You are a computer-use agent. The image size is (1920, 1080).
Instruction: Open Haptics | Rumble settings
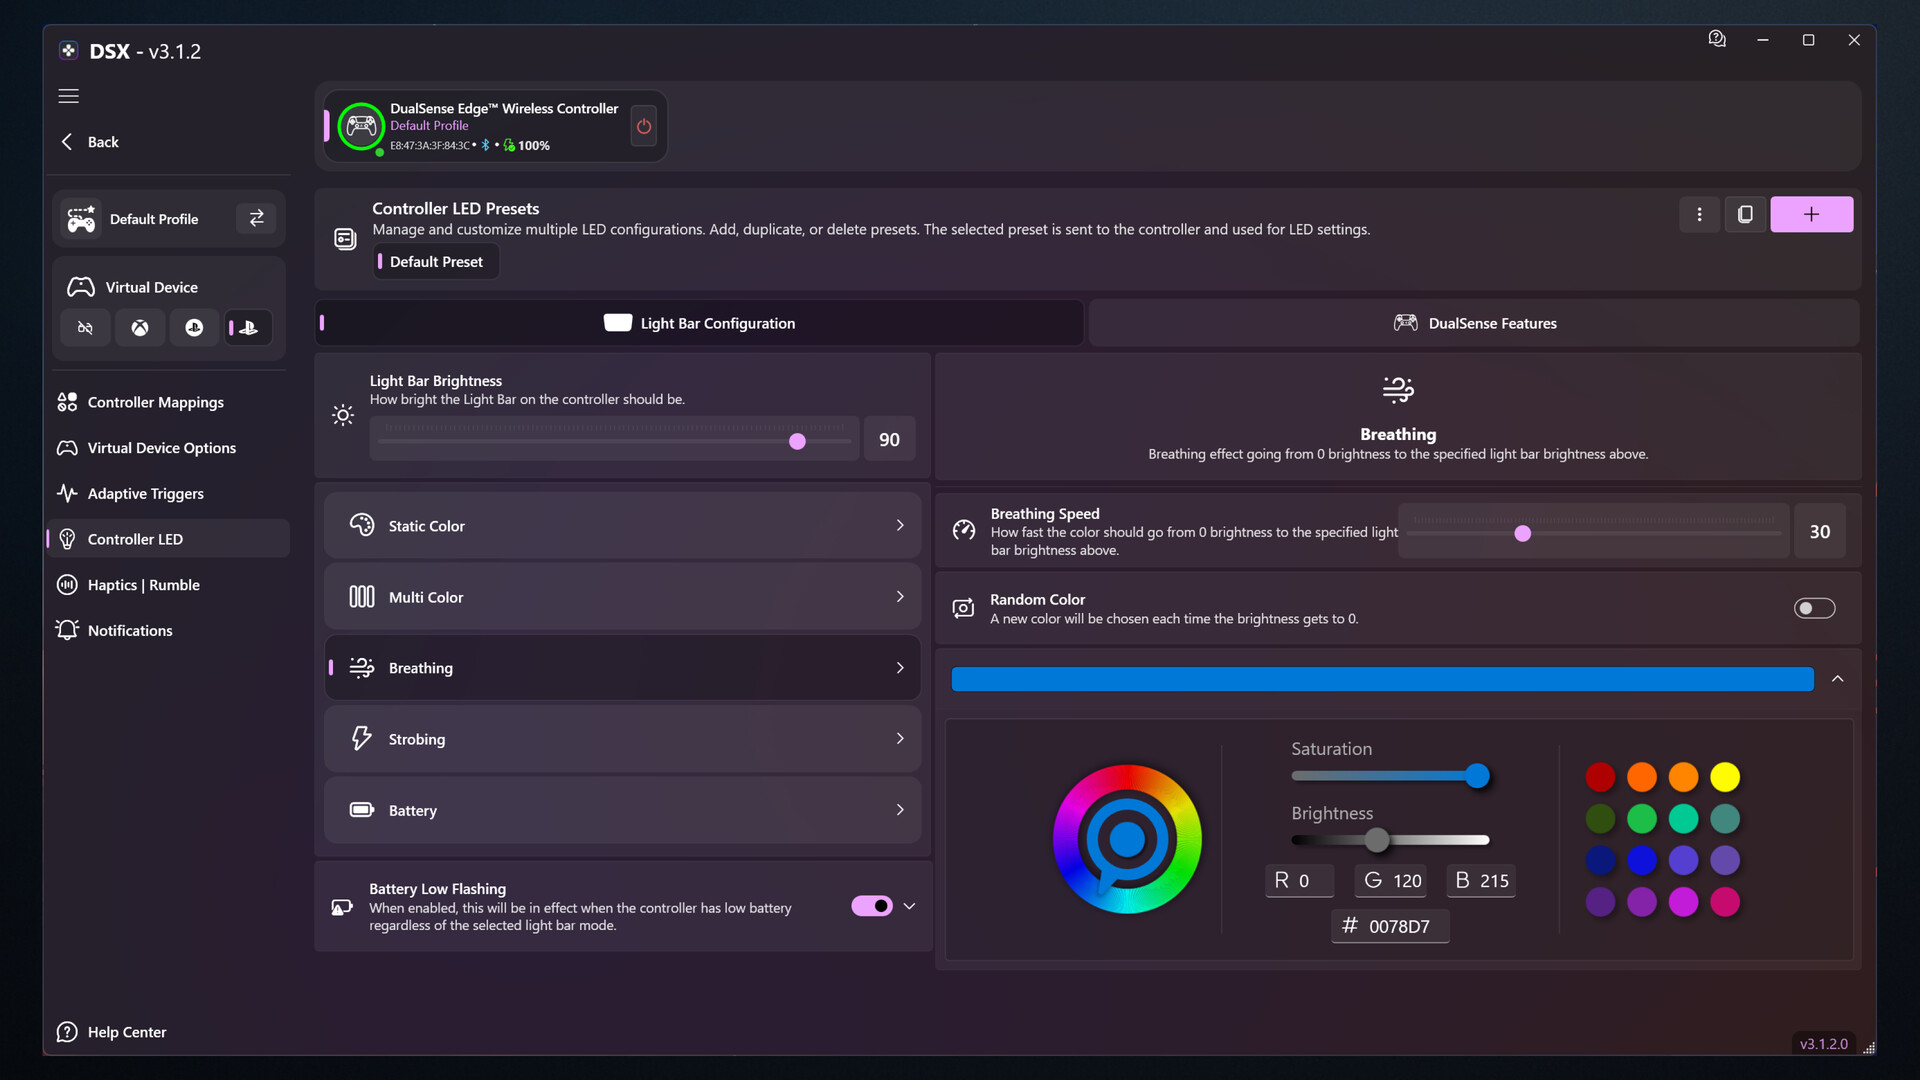[x=143, y=585]
